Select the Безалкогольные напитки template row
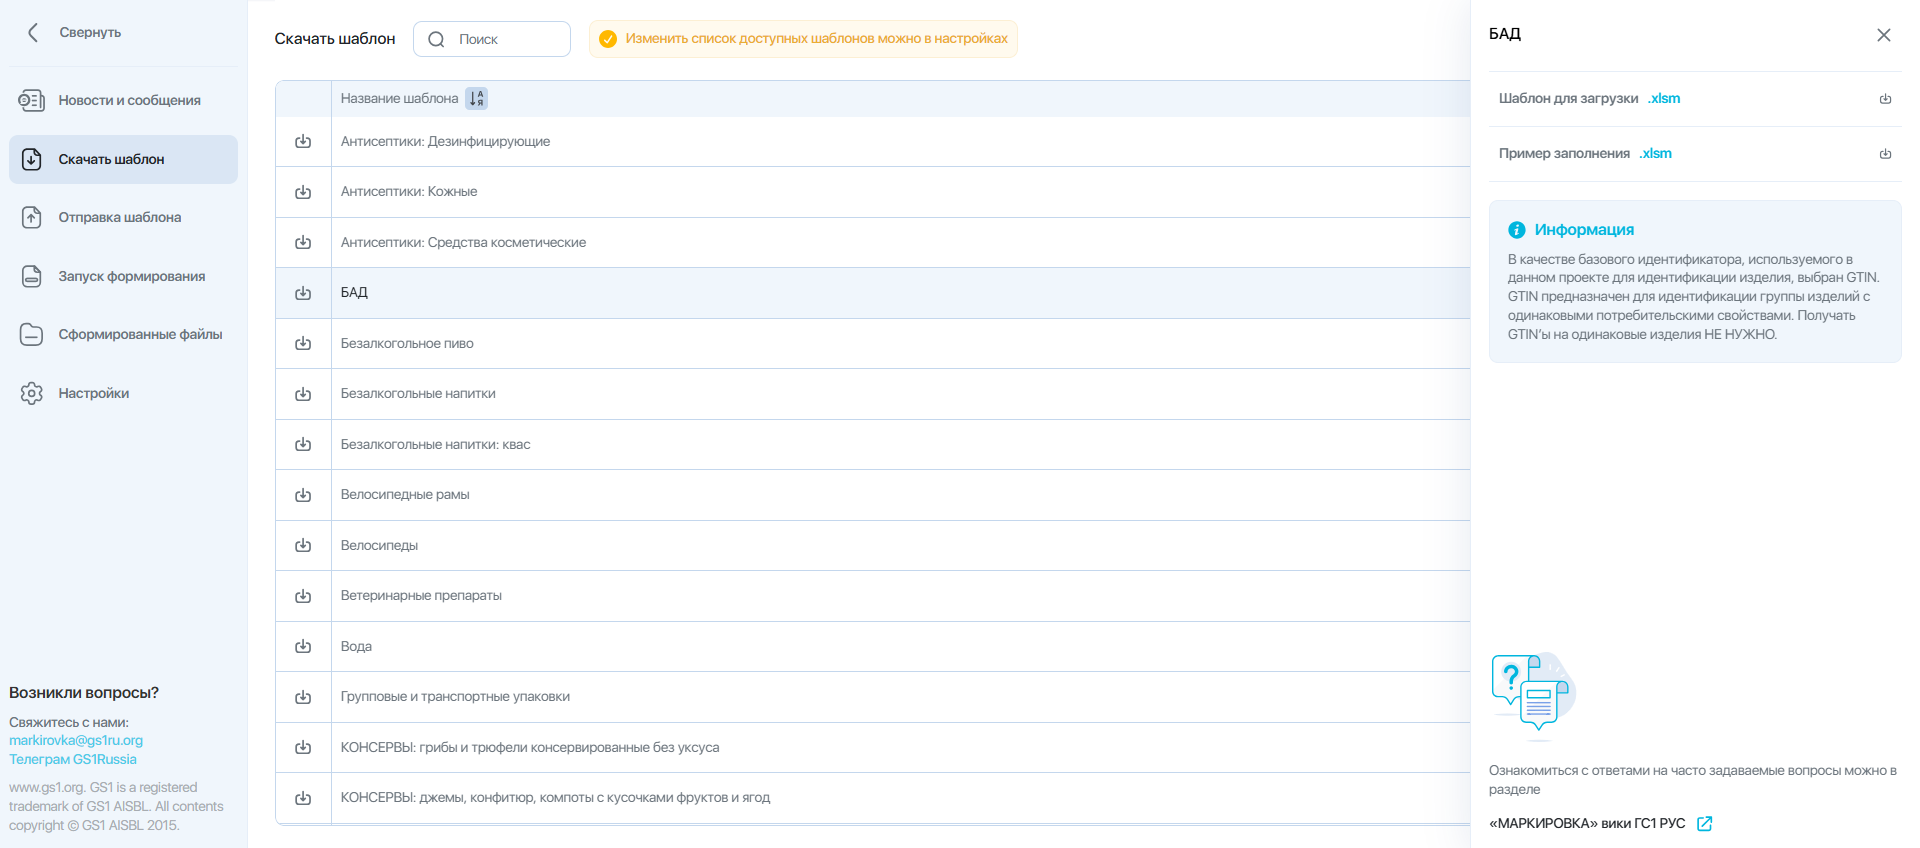The height and width of the screenshot is (848, 1920). tap(872, 394)
